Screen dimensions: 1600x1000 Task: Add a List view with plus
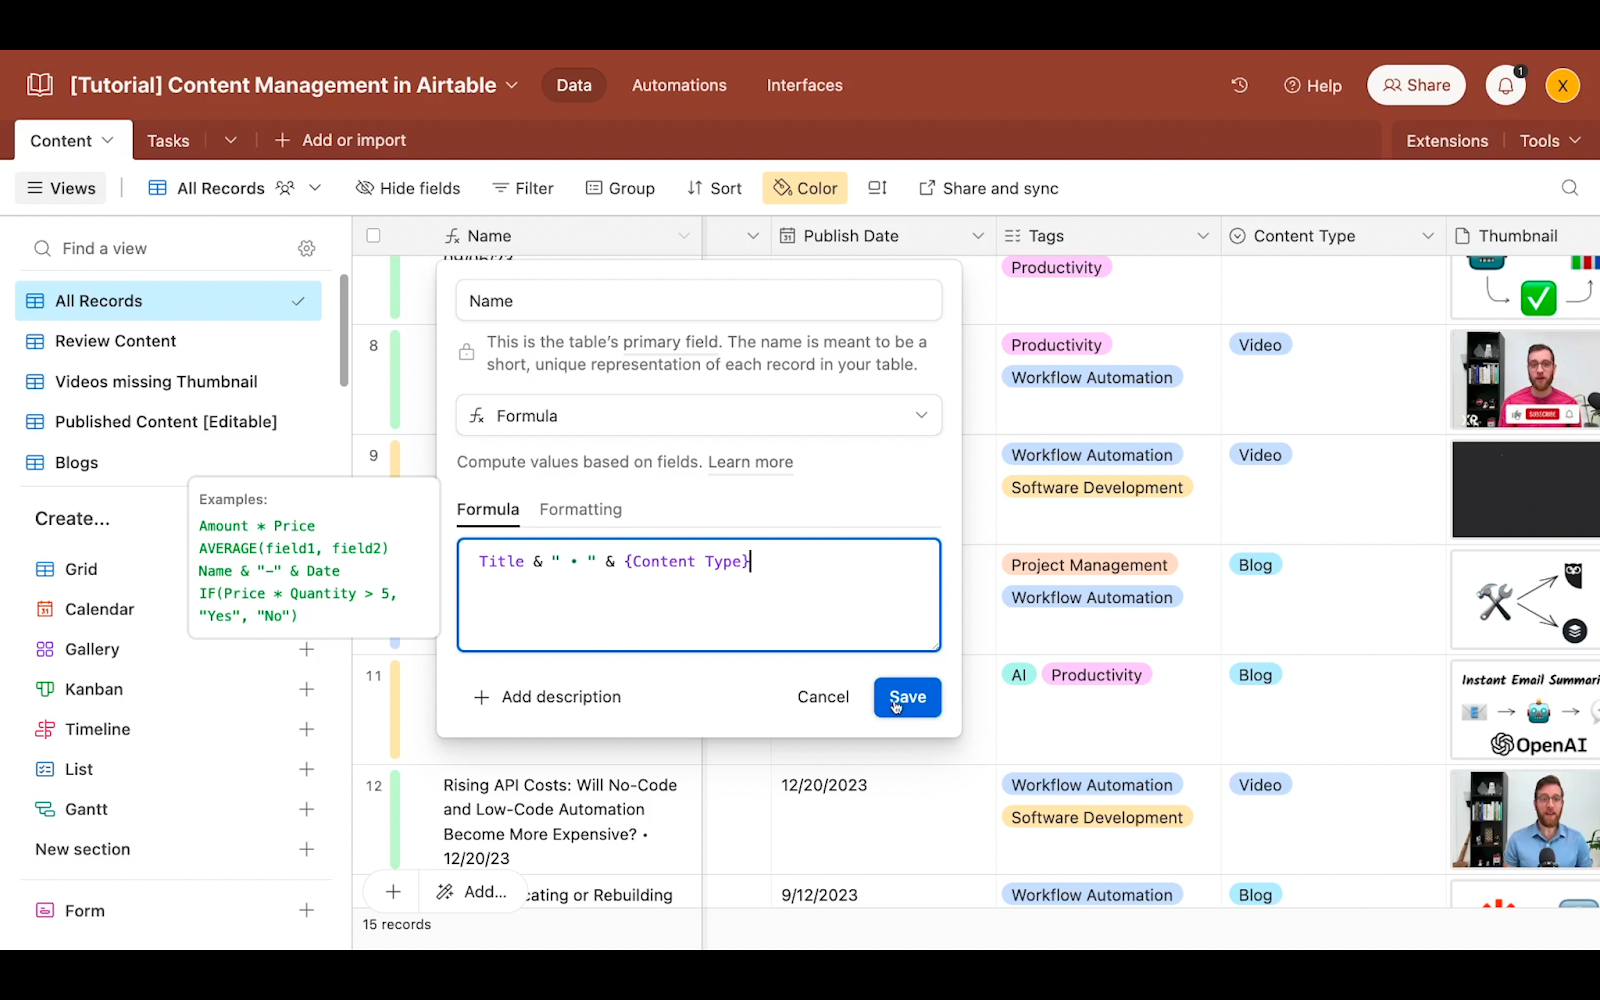(x=307, y=769)
